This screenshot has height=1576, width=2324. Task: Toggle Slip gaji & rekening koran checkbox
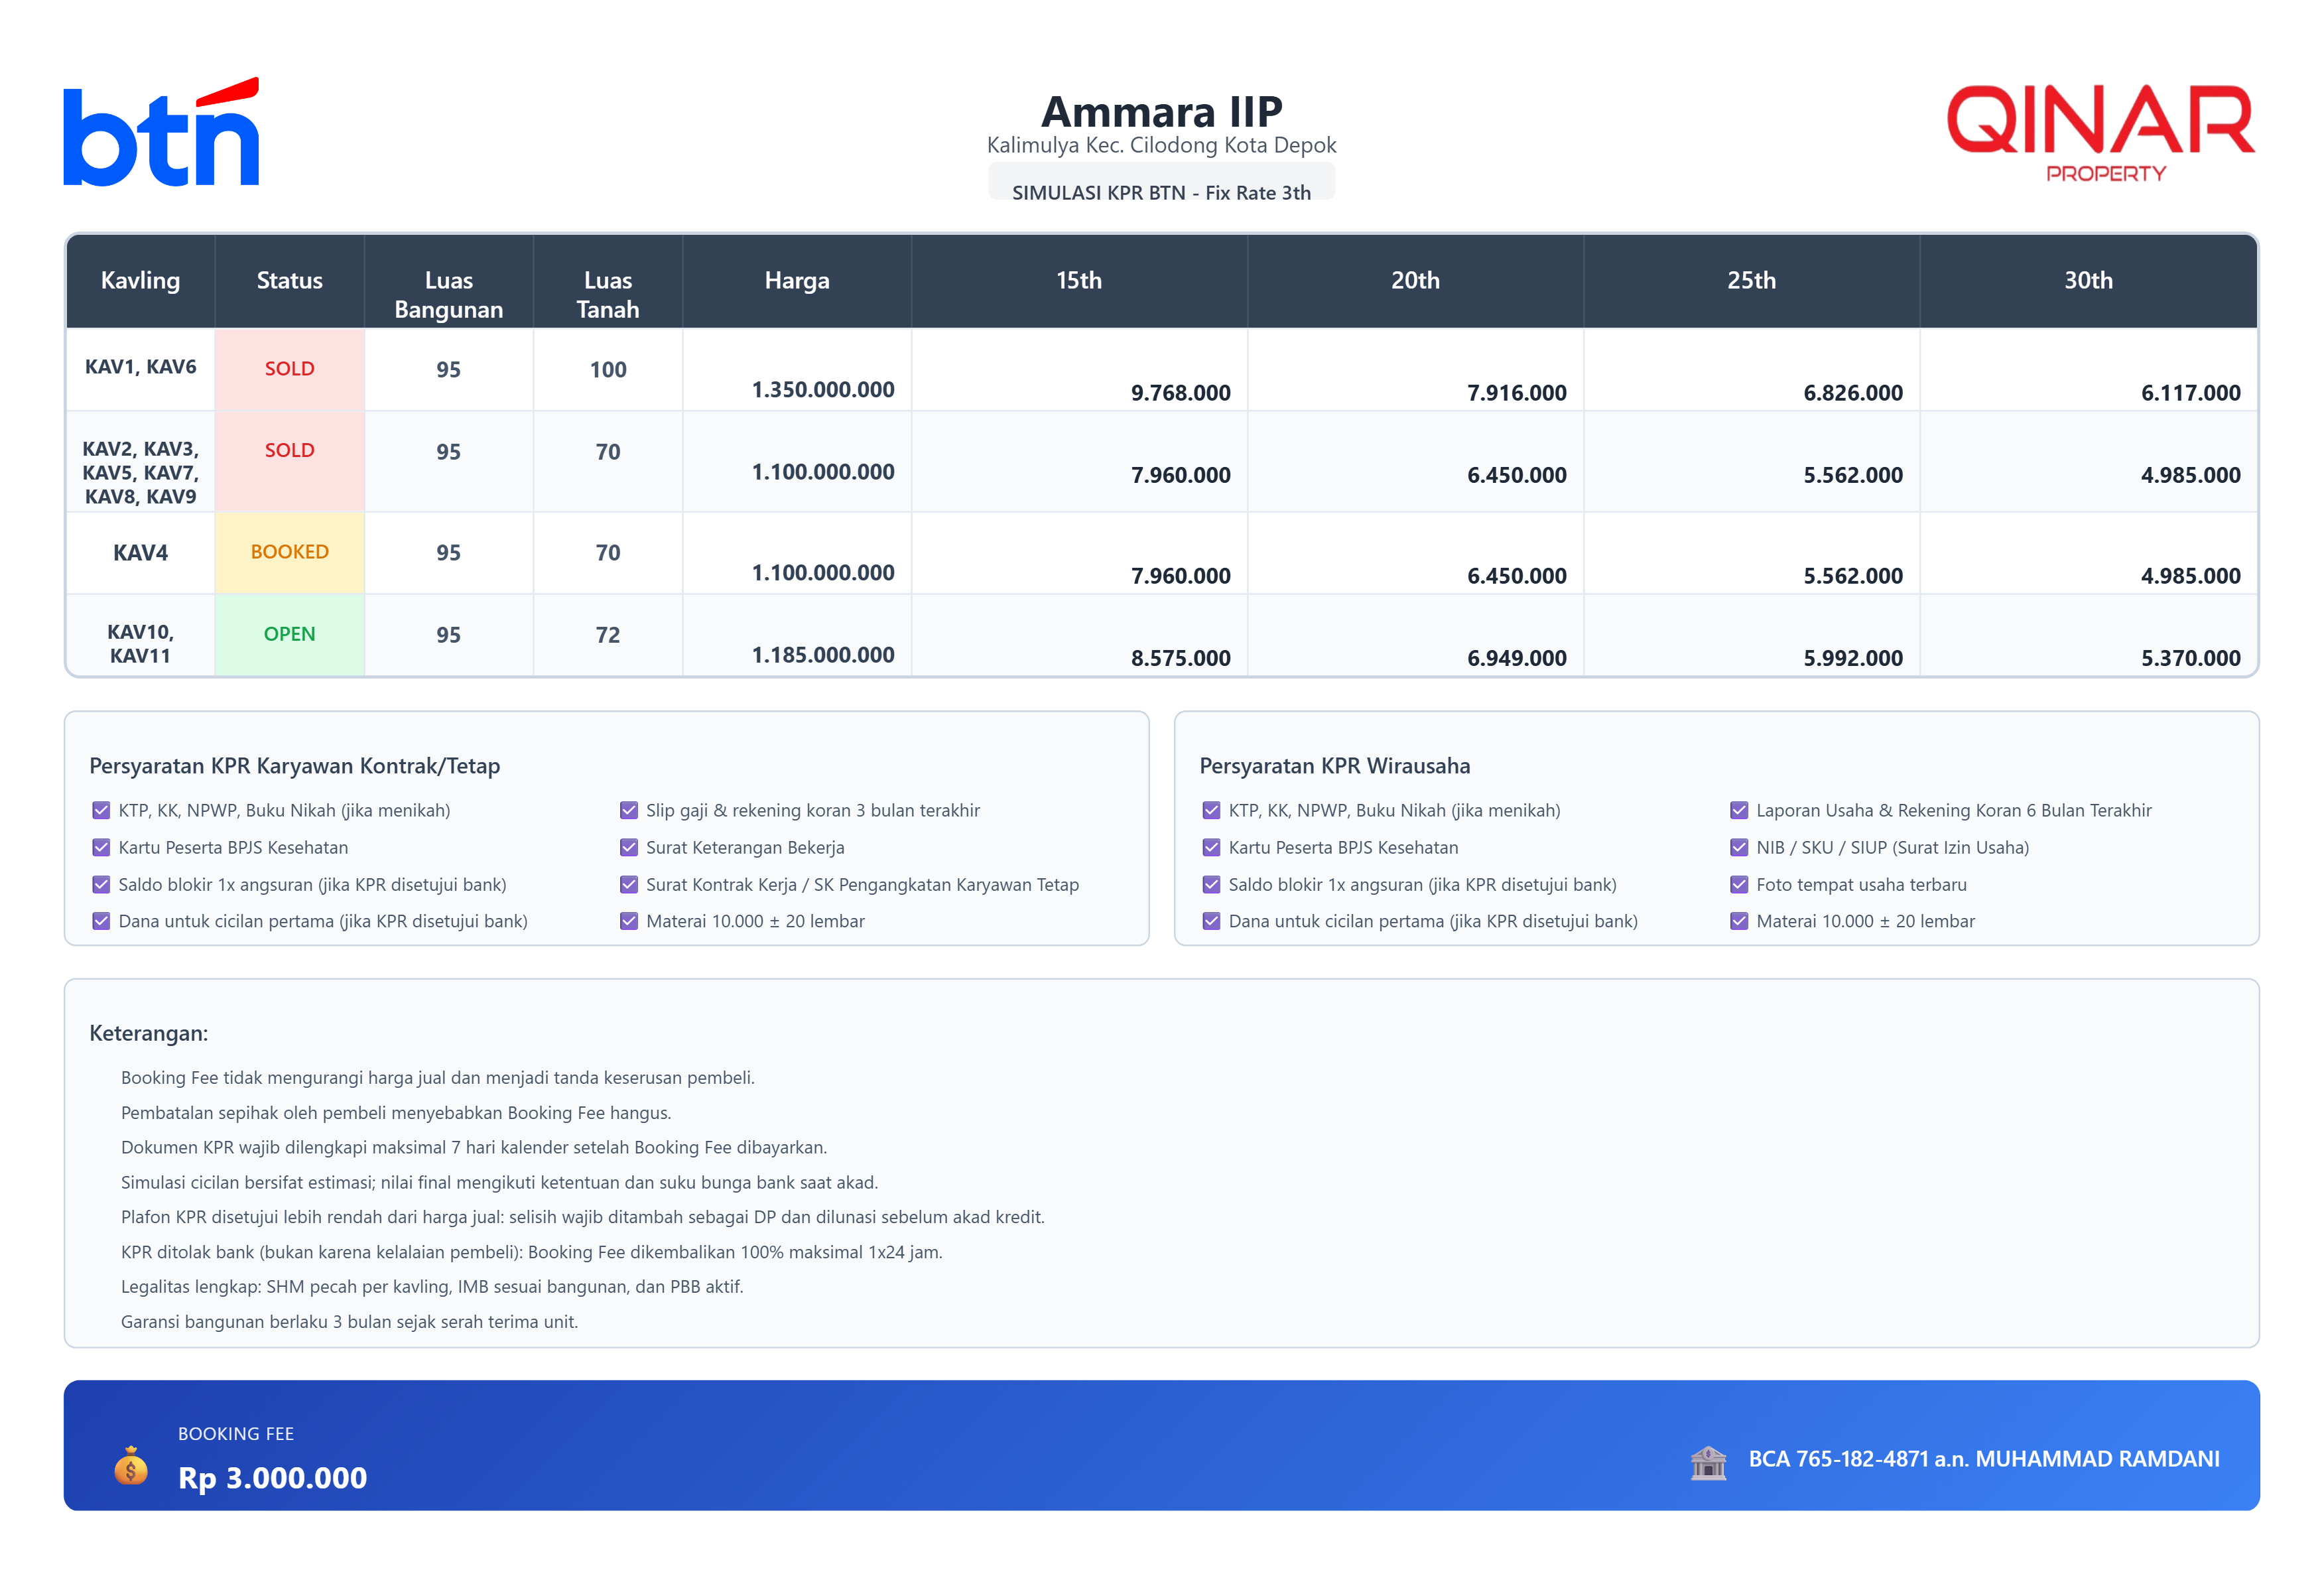click(x=629, y=810)
